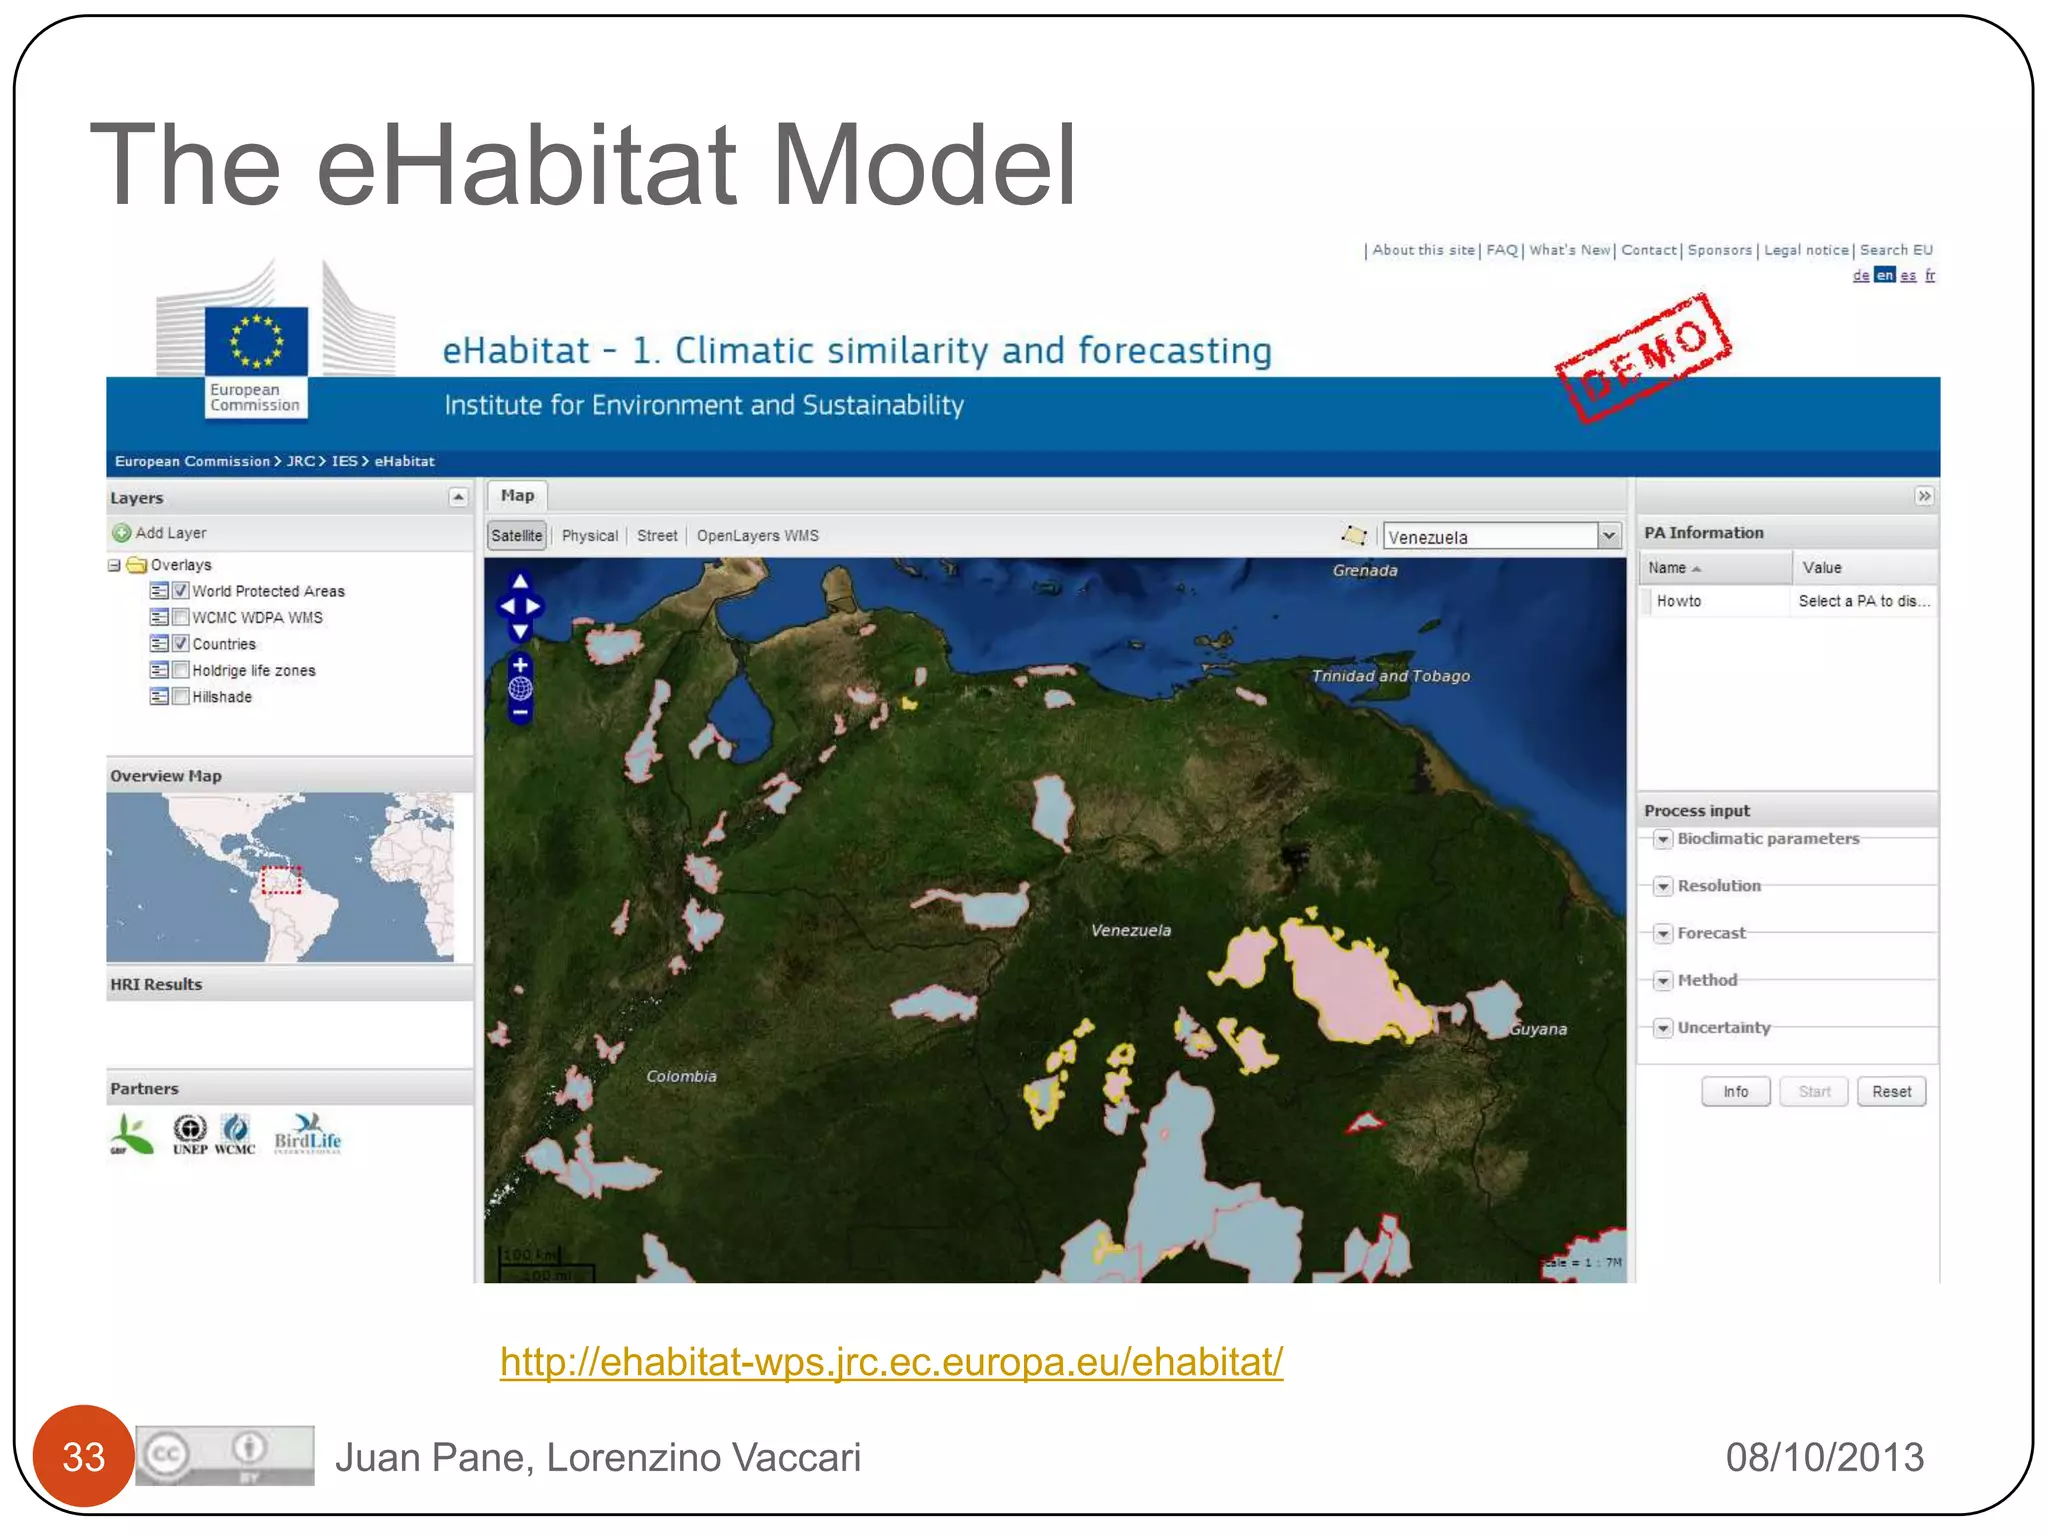This screenshot has width=2048, height=1536.
Task: Uncheck the World Protected Areas layer
Action: (x=181, y=591)
